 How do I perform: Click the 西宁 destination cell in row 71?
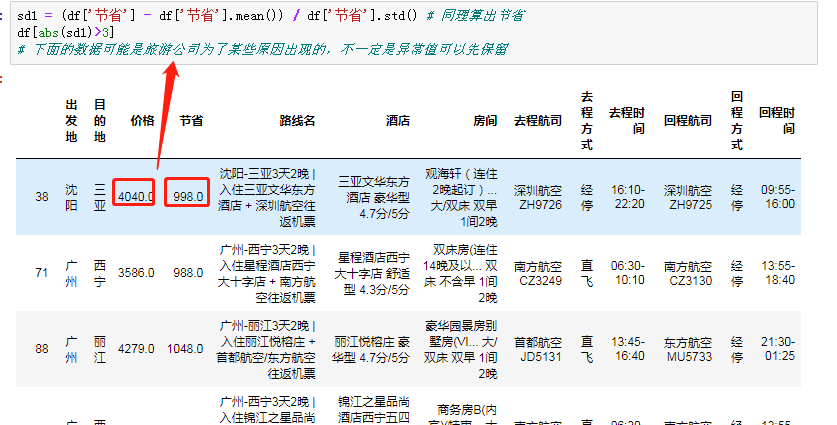pyautogui.click(x=100, y=273)
